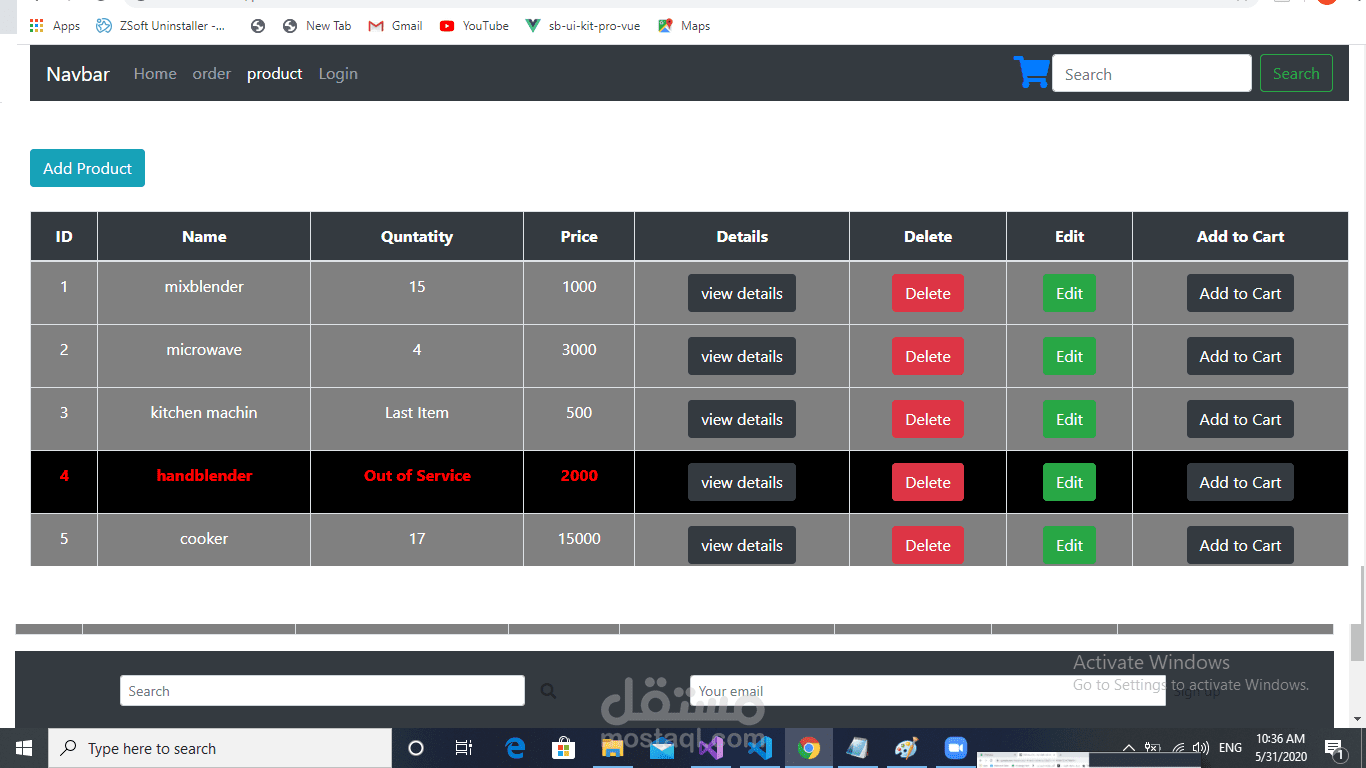Open the blue shopping cart icon
1366x768 pixels.
click(1031, 73)
